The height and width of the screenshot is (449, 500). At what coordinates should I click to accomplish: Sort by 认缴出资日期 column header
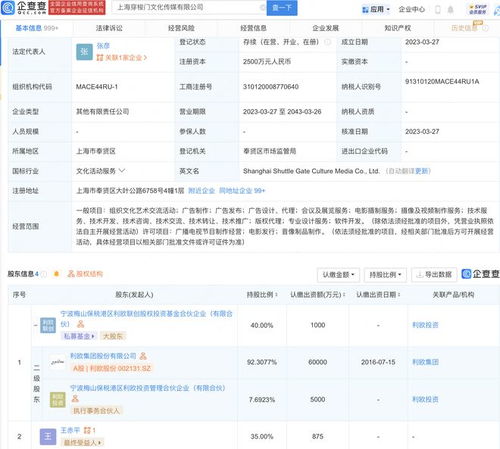click(378, 295)
